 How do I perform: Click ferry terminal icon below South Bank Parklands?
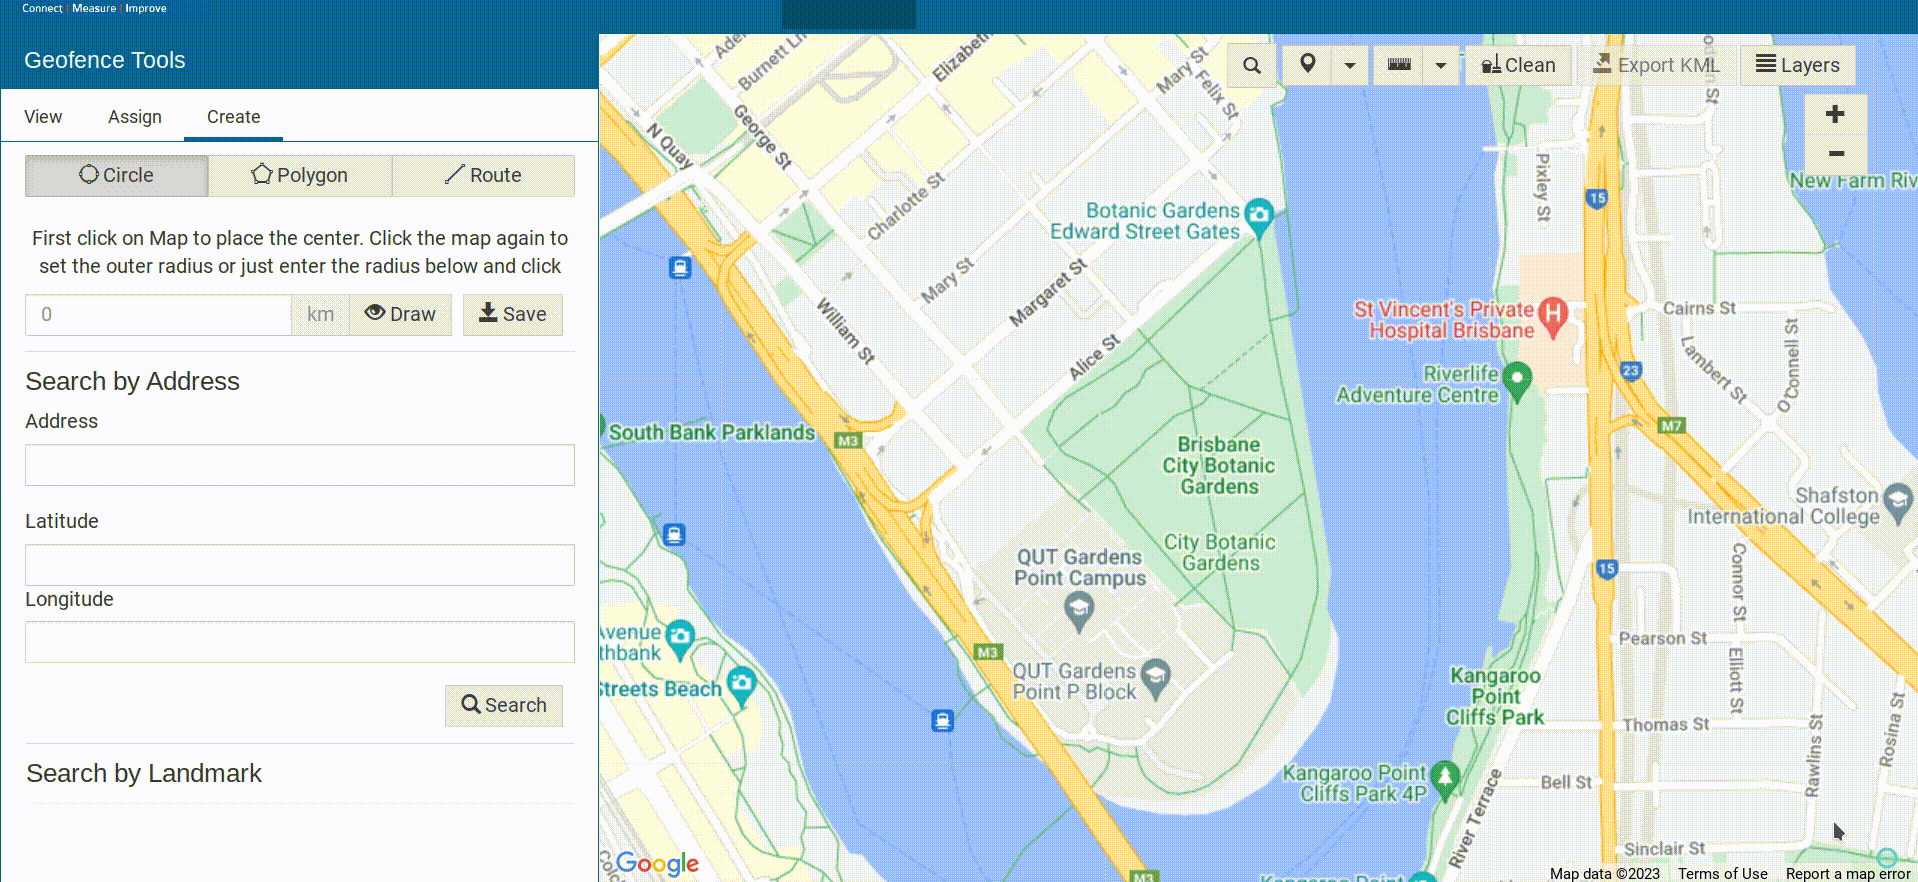pos(674,535)
